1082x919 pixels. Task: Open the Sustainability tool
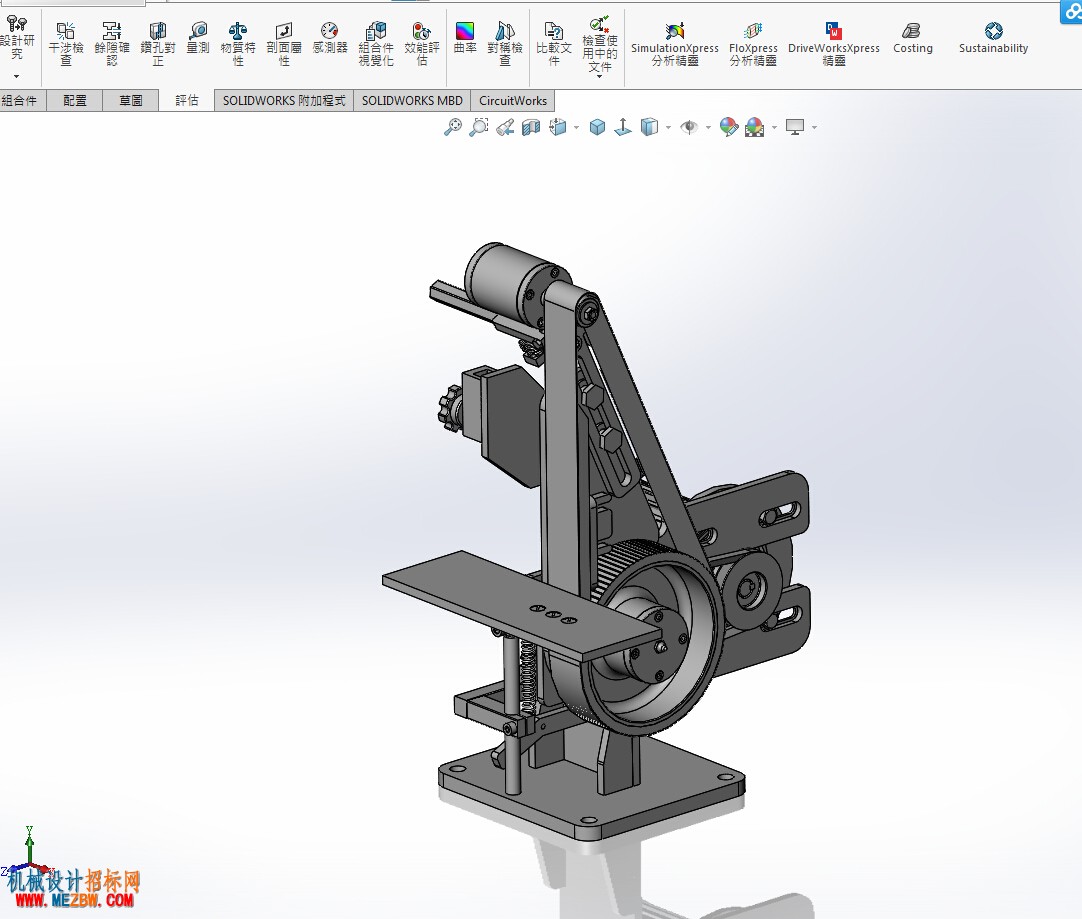993,38
